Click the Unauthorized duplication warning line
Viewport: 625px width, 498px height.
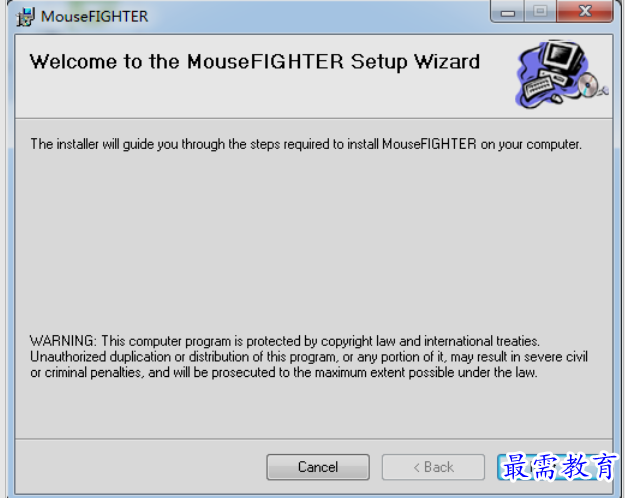pos(309,357)
